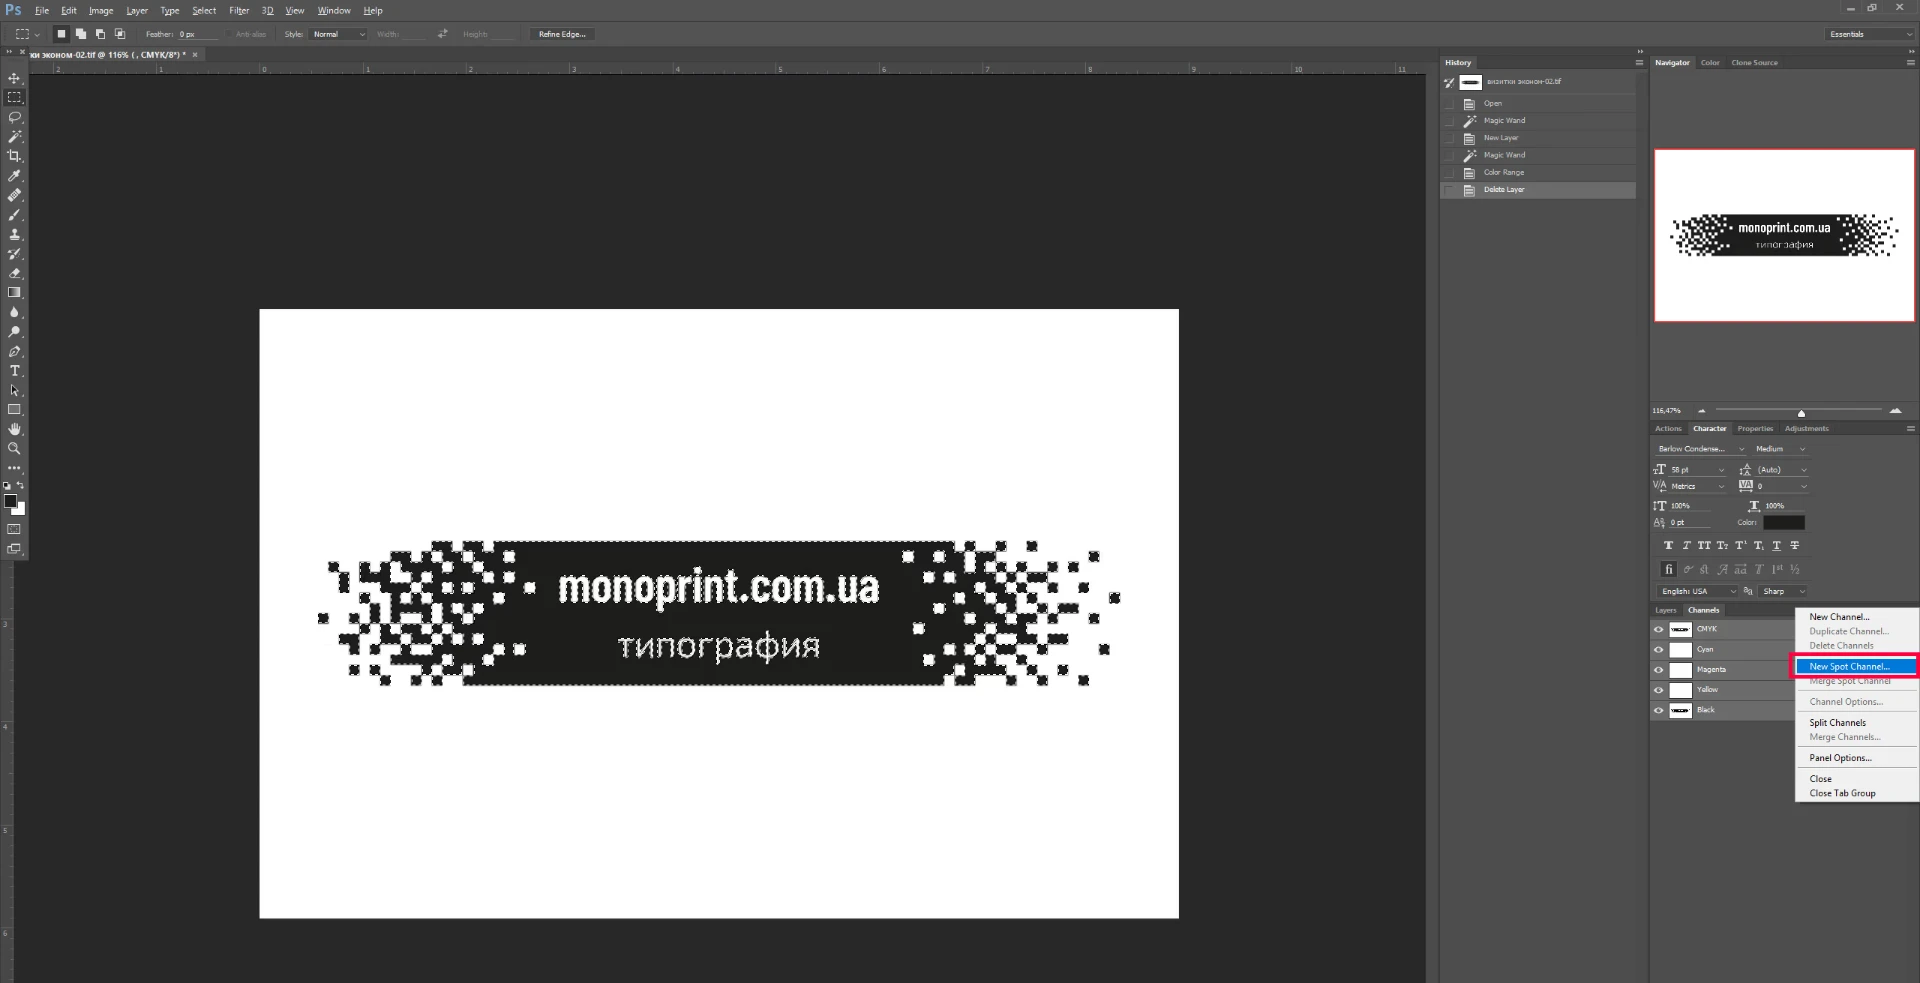The width and height of the screenshot is (1920, 983).
Task: Select the Dodge tool
Action: tap(14, 332)
